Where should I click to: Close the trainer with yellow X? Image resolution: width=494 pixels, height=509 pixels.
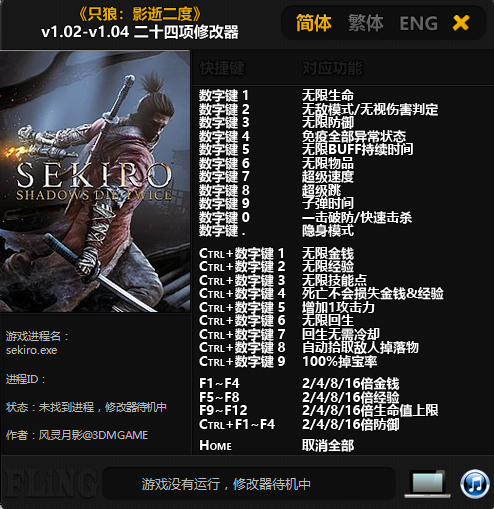click(x=461, y=23)
